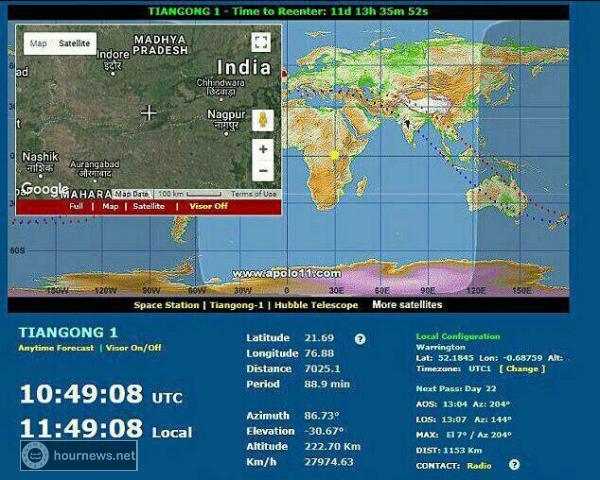Click the TIANGONG 1 title heading
This screenshot has width=600, height=480.
[68, 332]
